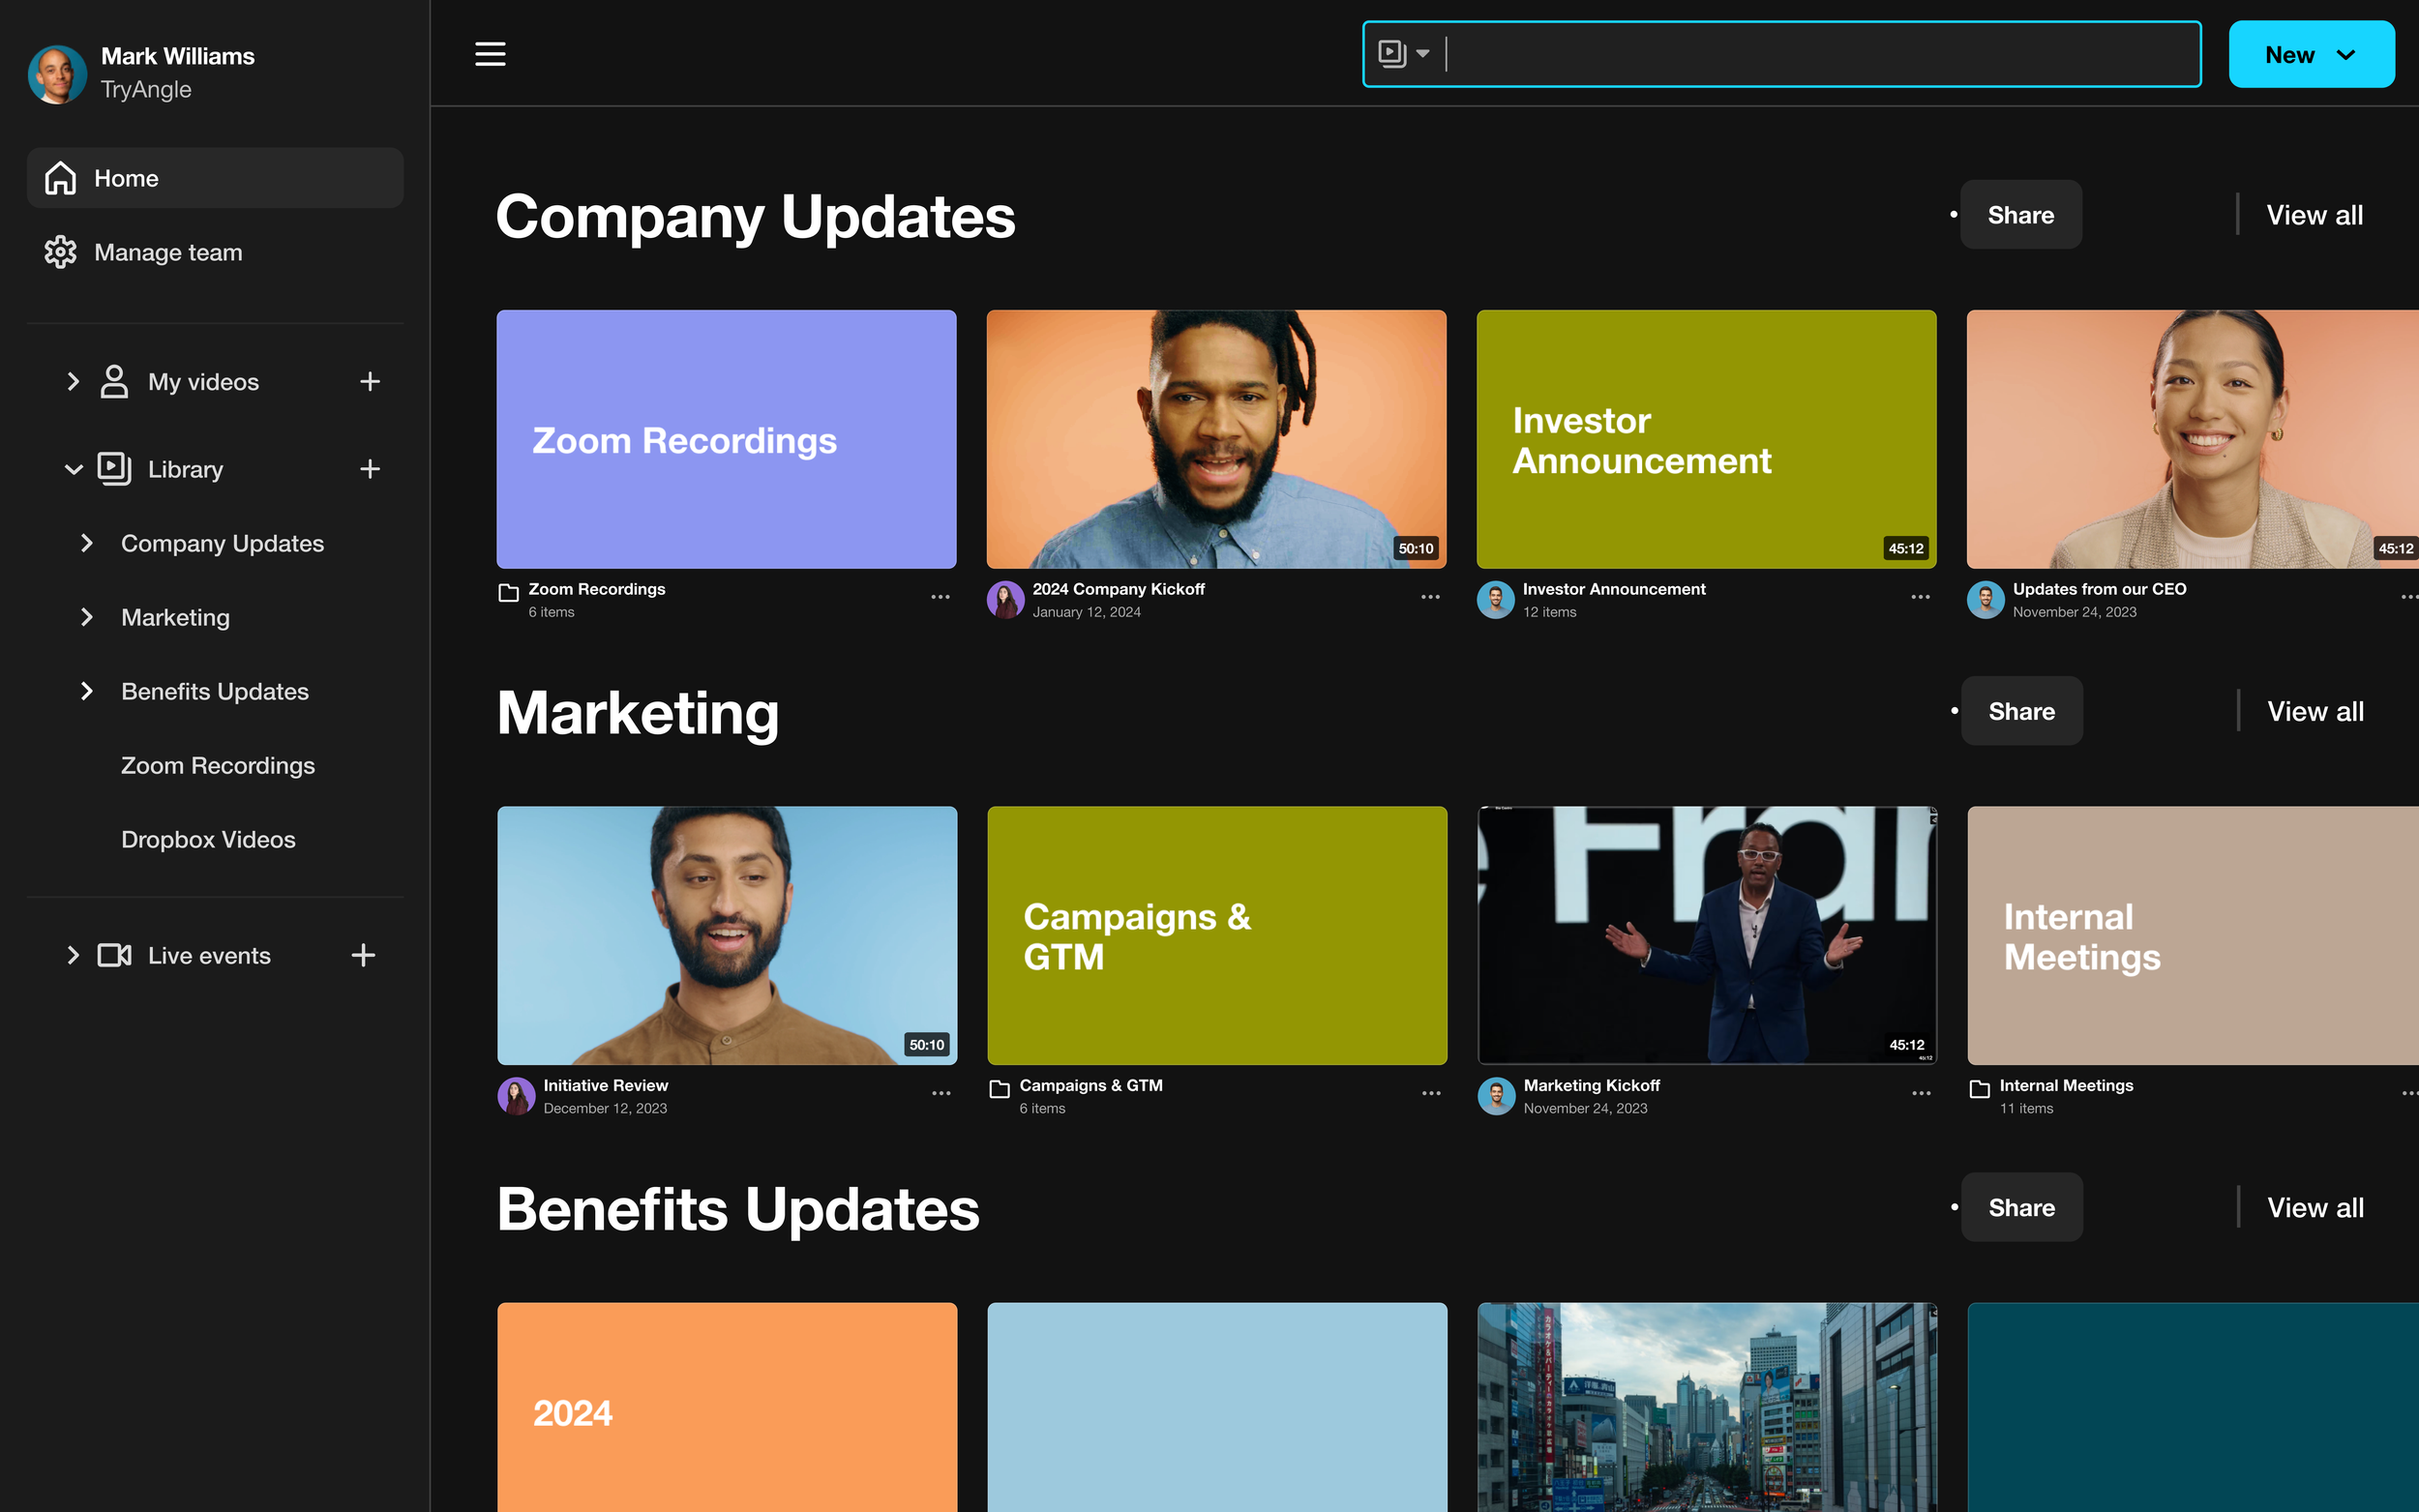Open 2024 Company Kickoff three-dot menu

(x=1430, y=597)
